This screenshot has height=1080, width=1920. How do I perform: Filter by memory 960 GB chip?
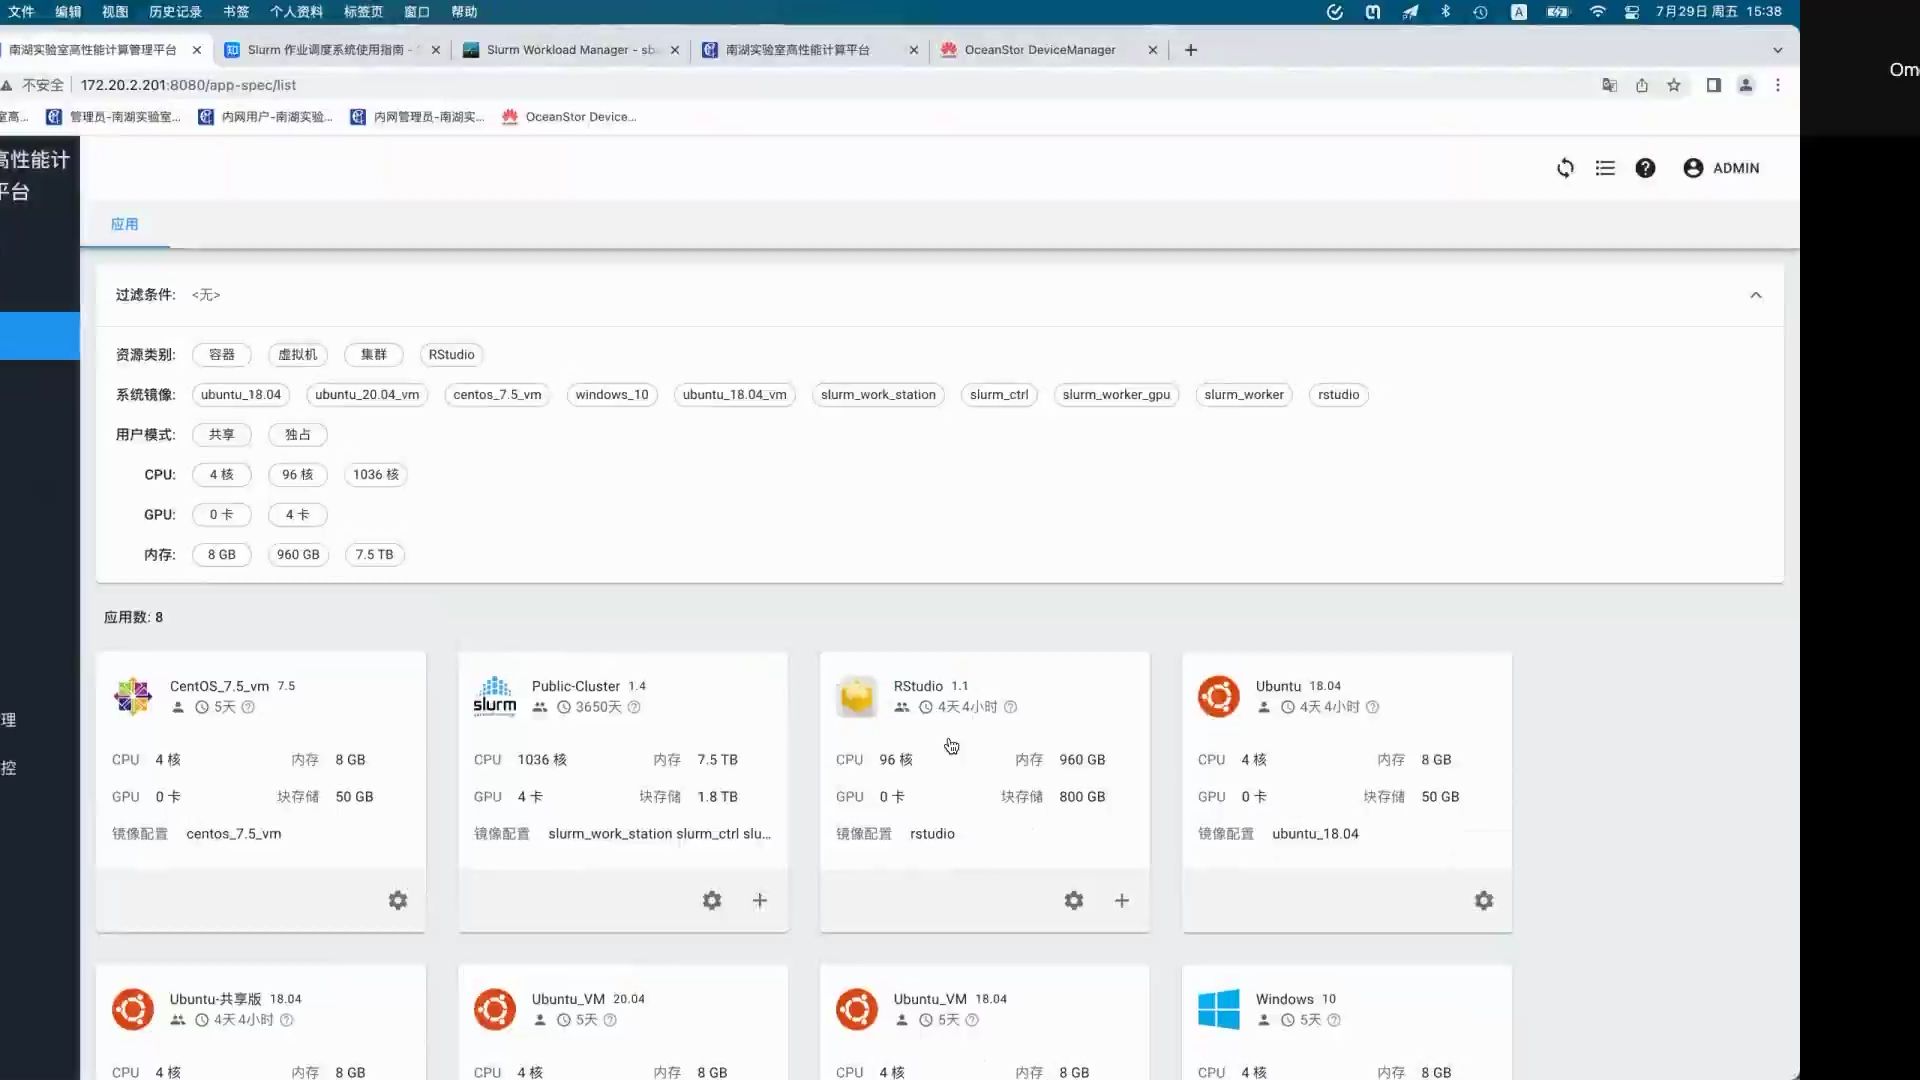click(298, 554)
